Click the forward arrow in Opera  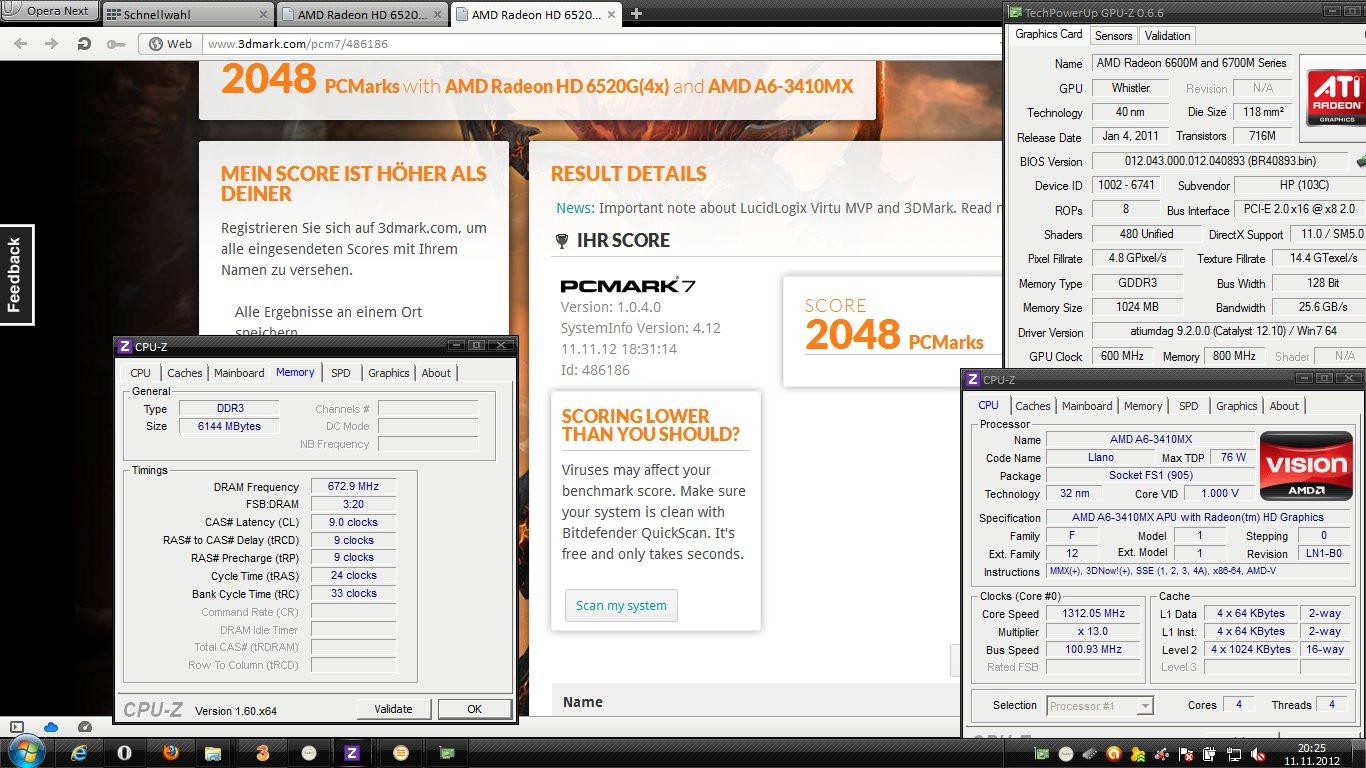tap(49, 43)
